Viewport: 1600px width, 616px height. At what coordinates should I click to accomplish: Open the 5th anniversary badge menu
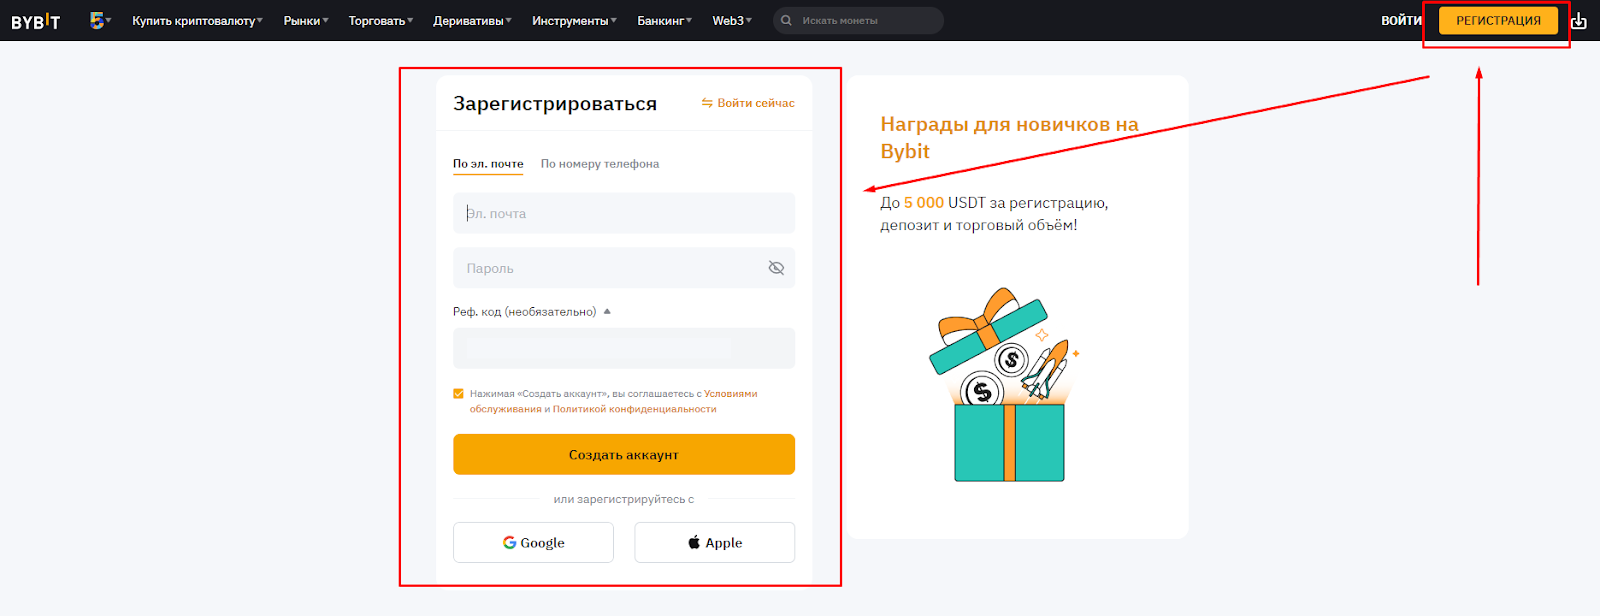[x=100, y=20]
